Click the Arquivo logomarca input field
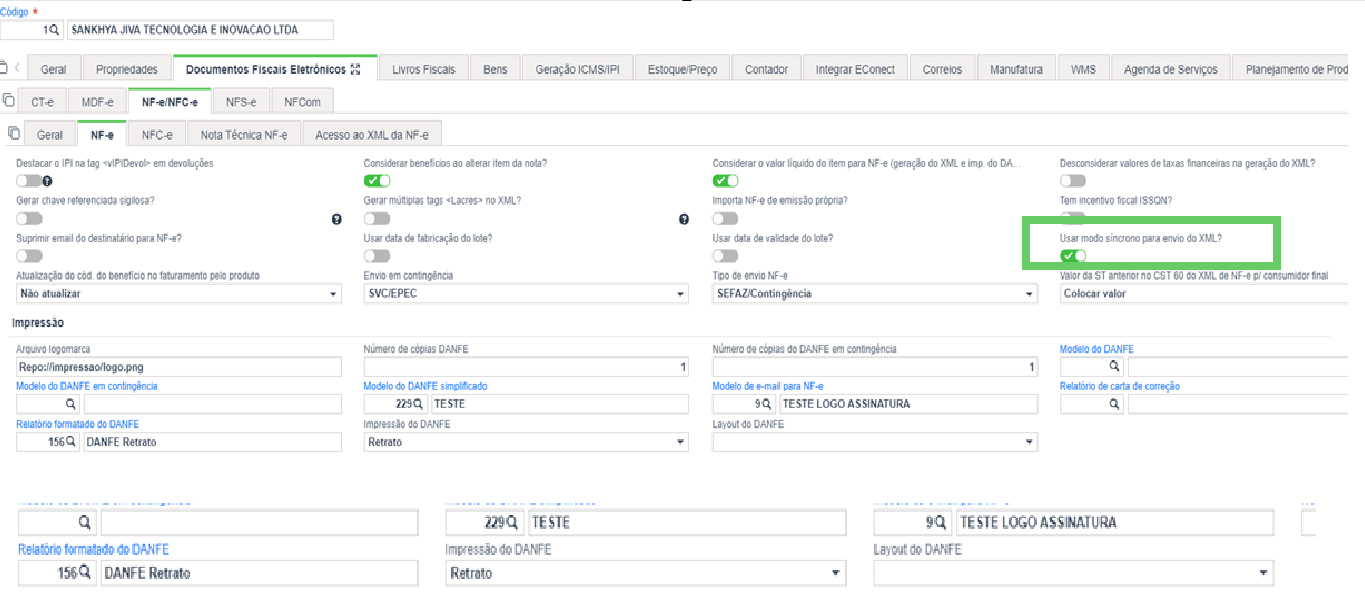 tap(179, 367)
